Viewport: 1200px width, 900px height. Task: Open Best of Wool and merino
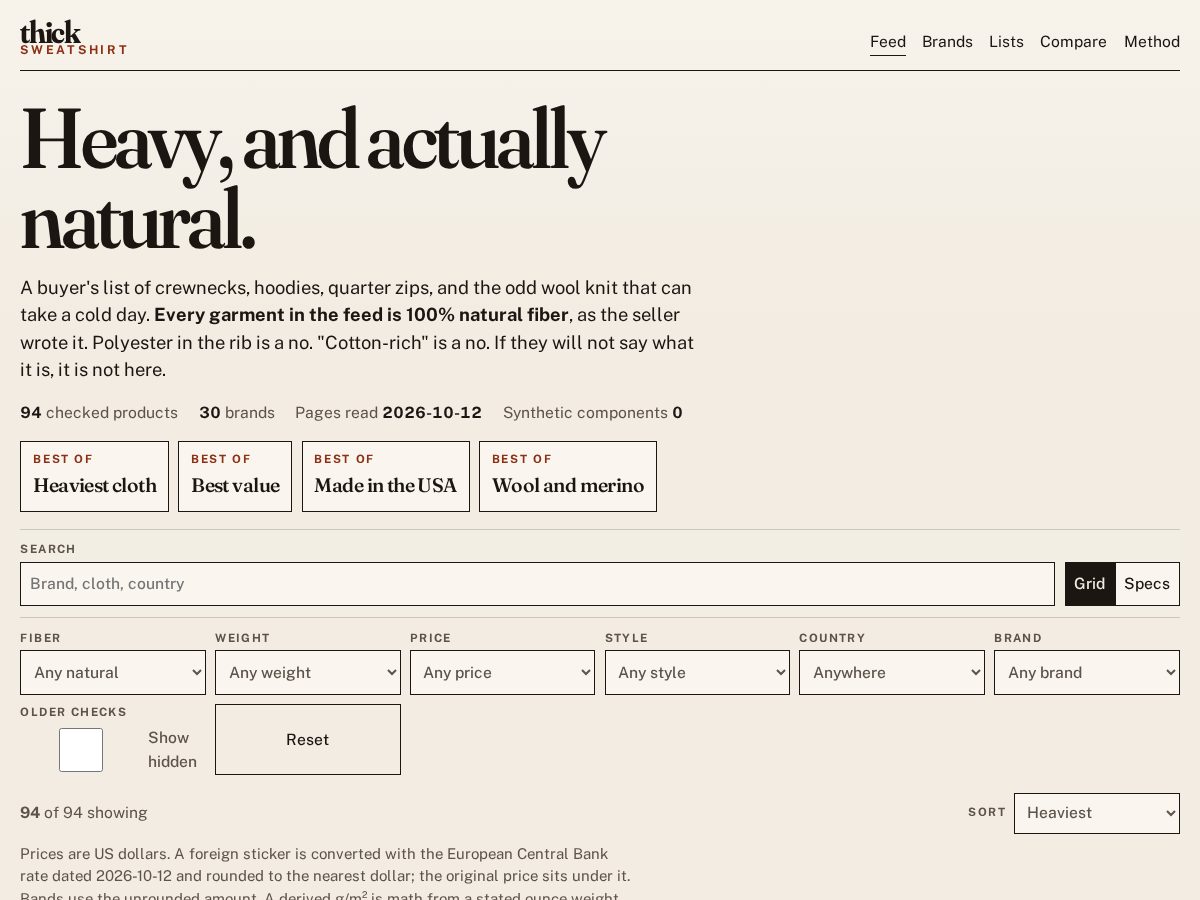[x=568, y=476]
